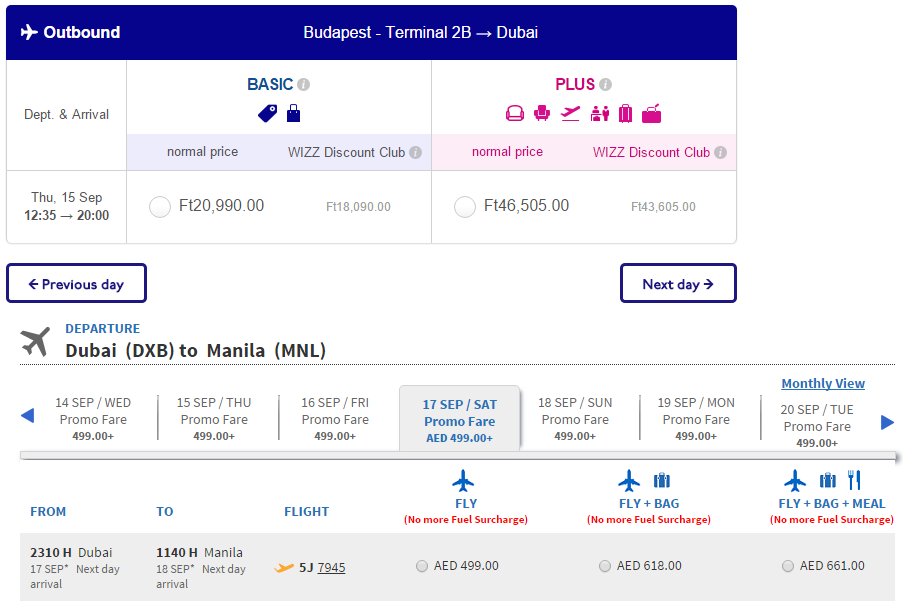
Task: Click the BASIC fare info icon
Action: (x=303, y=85)
